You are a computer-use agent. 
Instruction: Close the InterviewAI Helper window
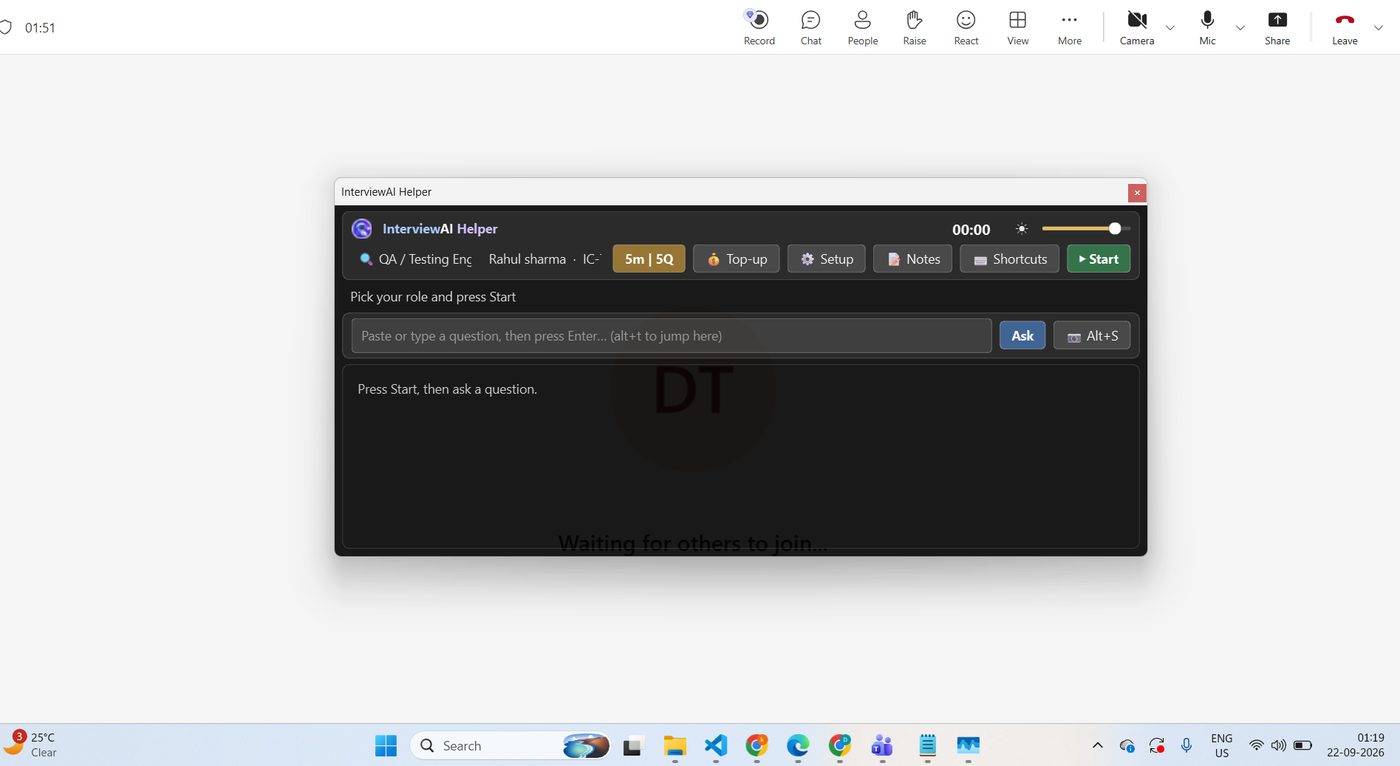(1137, 193)
